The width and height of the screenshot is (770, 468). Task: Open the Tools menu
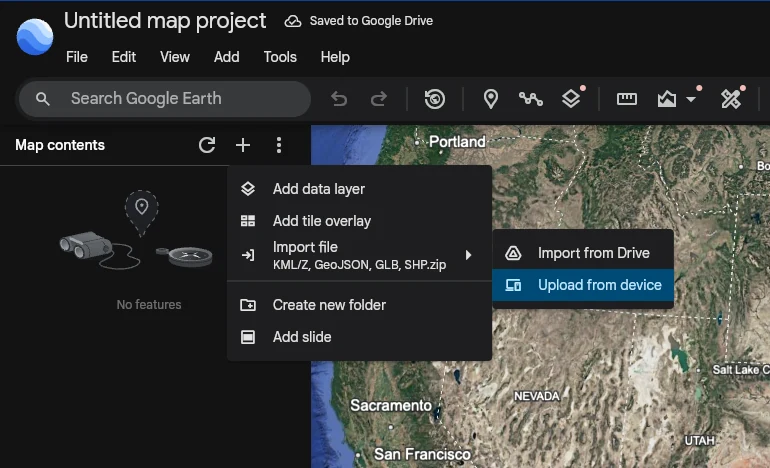280,57
